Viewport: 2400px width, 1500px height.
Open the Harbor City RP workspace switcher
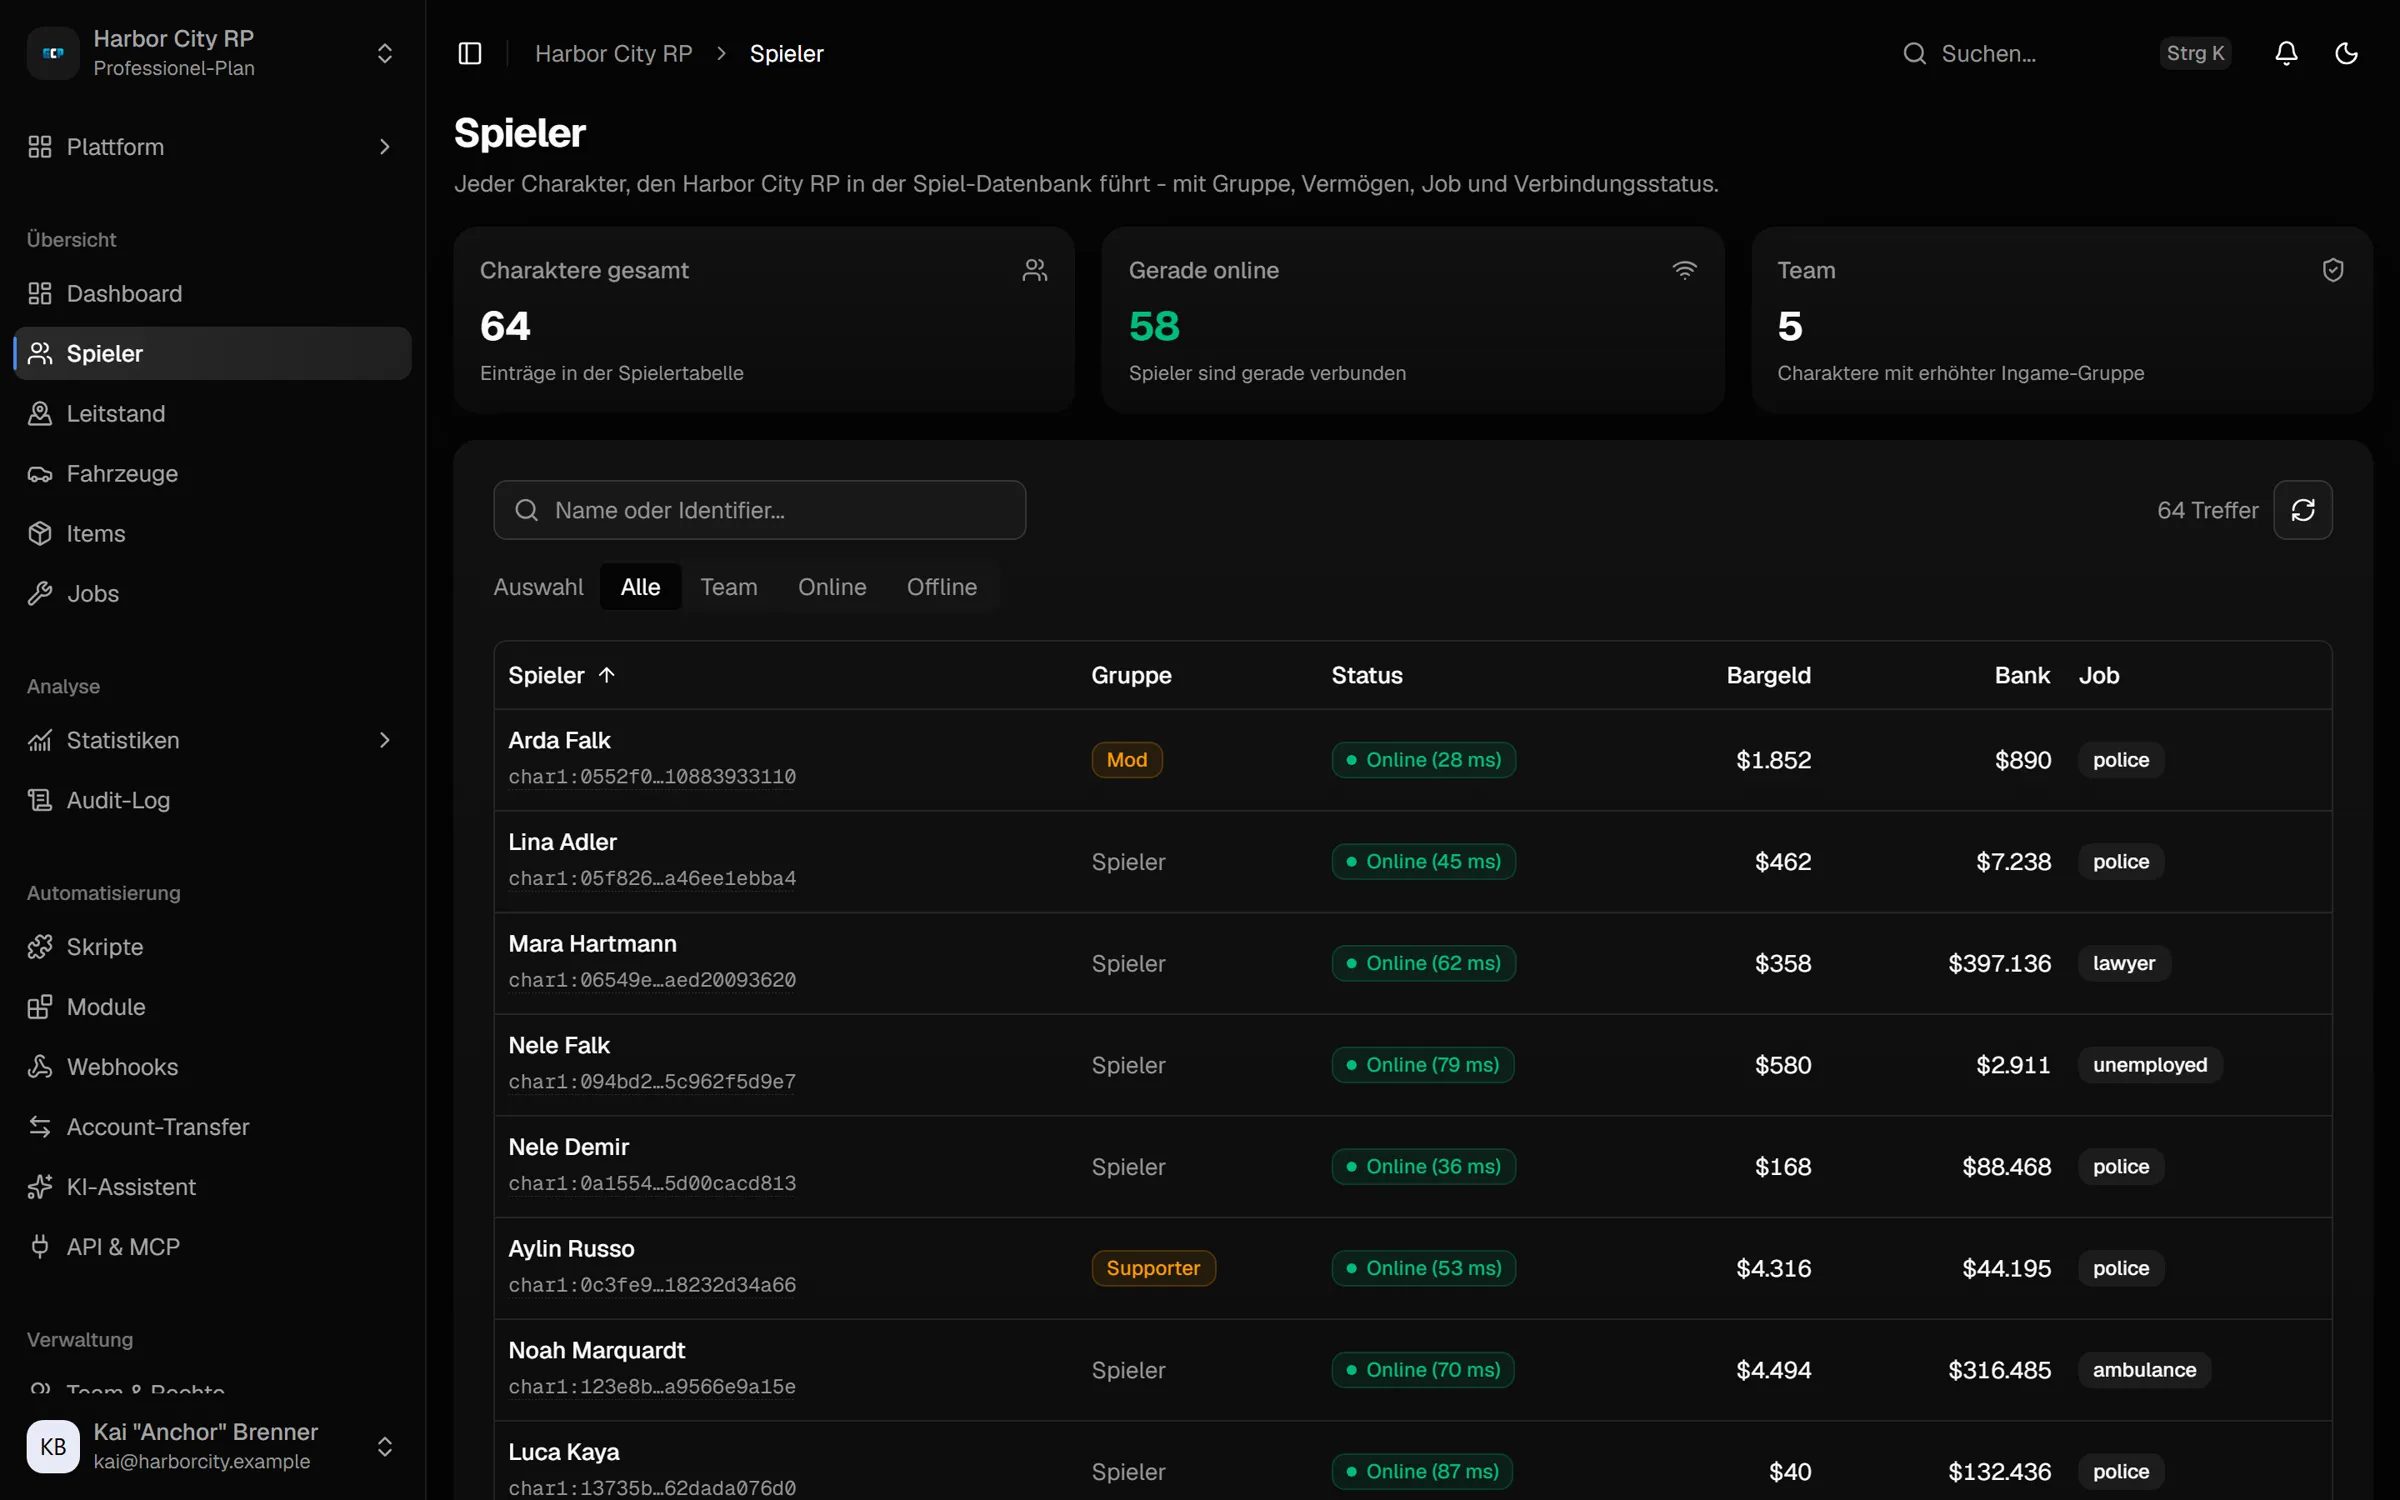(x=212, y=53)
